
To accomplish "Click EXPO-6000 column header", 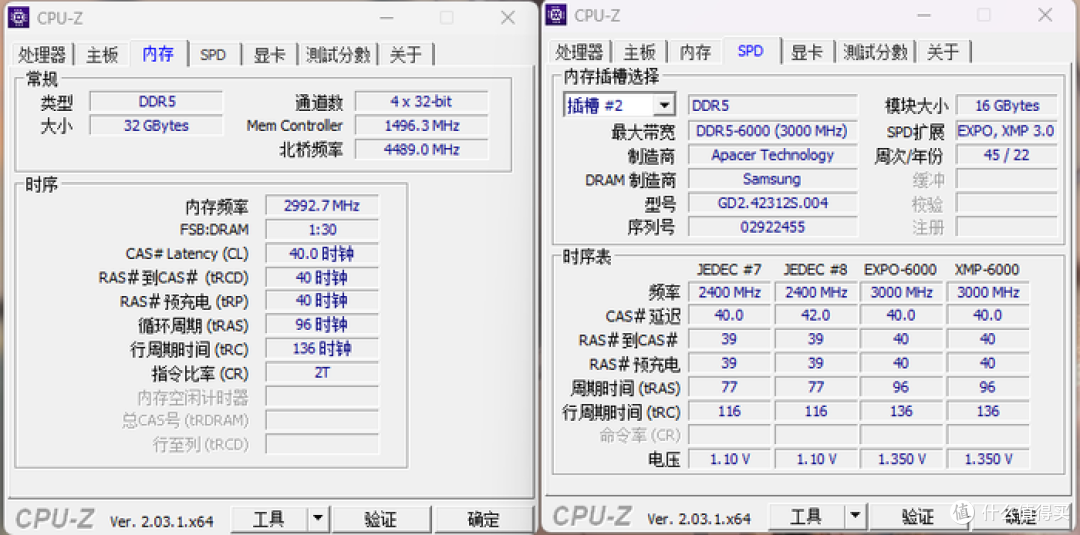I will click(900, 269).
